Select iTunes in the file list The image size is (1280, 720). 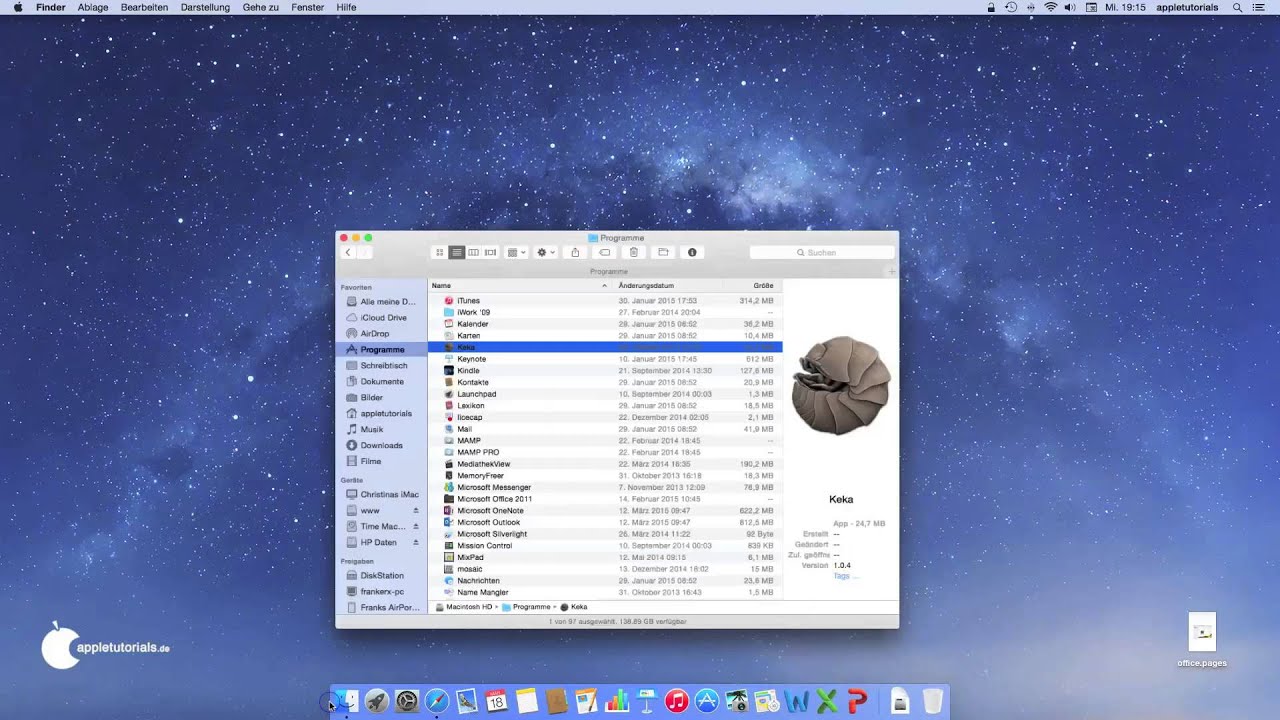click(x=605, y=301)
